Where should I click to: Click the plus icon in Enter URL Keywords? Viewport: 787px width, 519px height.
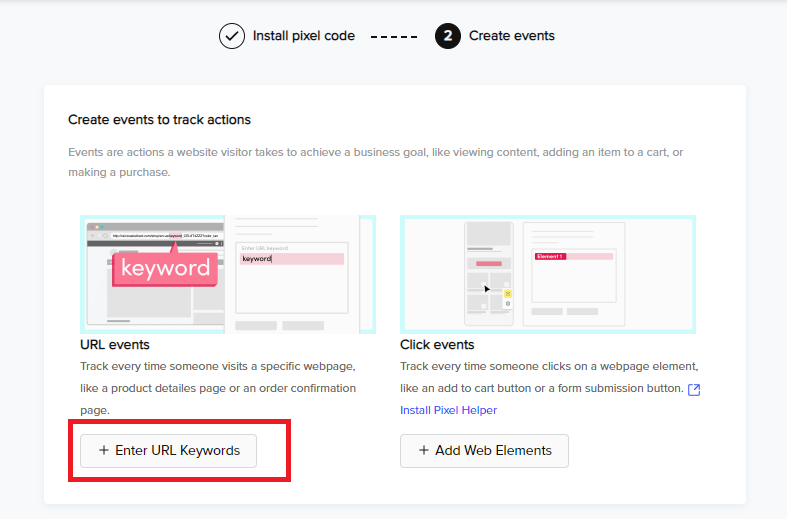coord(104,450)
